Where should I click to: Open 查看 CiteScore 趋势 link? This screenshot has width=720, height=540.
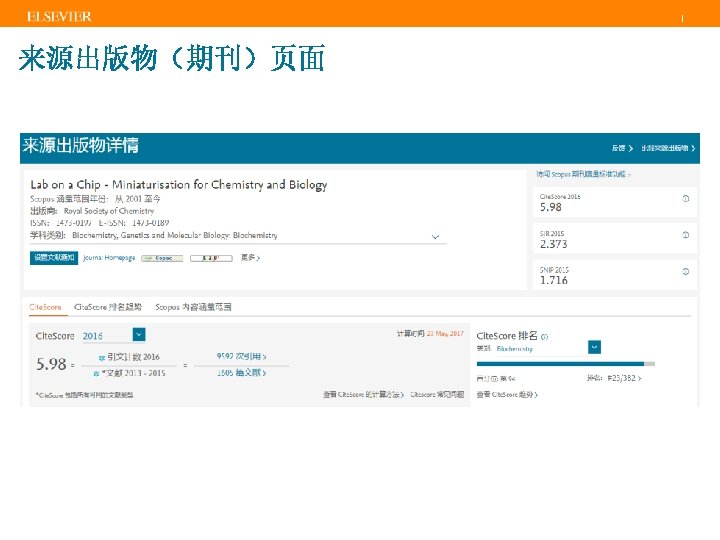click(x=507, y=394)
